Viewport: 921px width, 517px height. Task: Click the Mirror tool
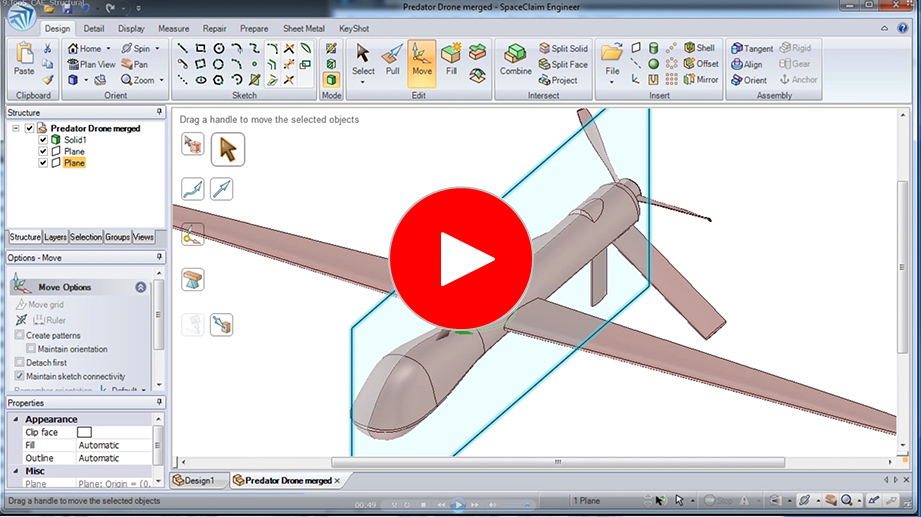[701, 79]
